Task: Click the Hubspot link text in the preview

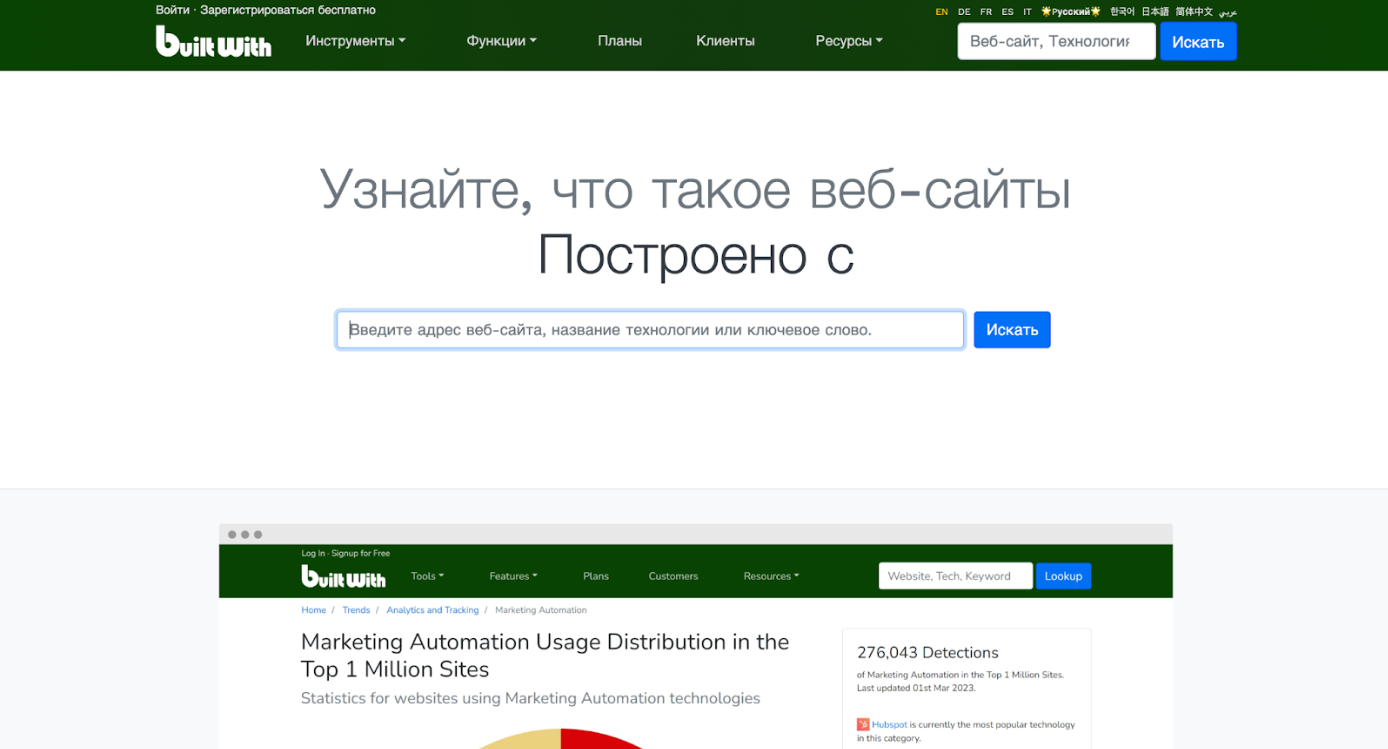Action: tap(889, 724)
